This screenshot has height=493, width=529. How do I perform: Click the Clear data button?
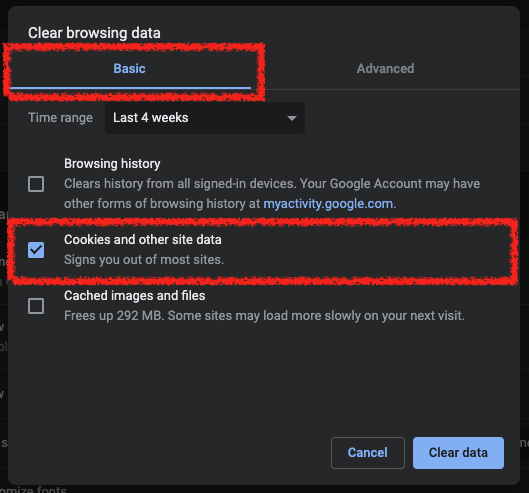click(x=458, y=453)
